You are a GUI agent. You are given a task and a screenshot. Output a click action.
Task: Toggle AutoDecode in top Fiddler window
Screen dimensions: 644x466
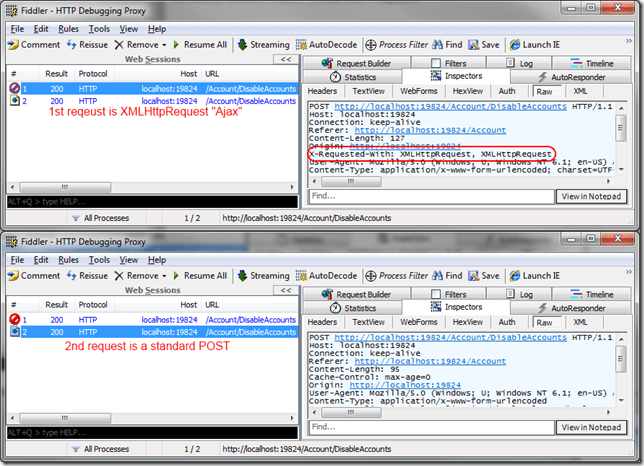(327, 45)
